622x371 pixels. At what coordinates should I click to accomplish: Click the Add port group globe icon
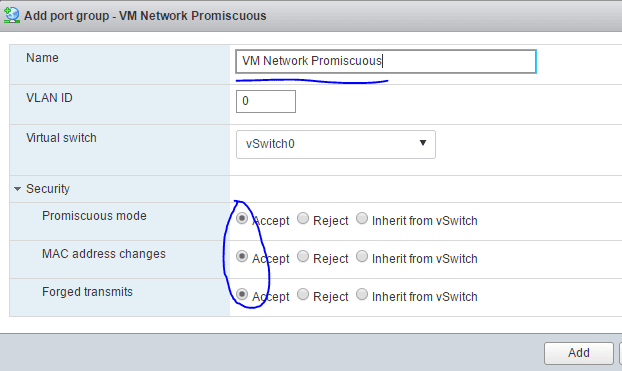(12, 15)
